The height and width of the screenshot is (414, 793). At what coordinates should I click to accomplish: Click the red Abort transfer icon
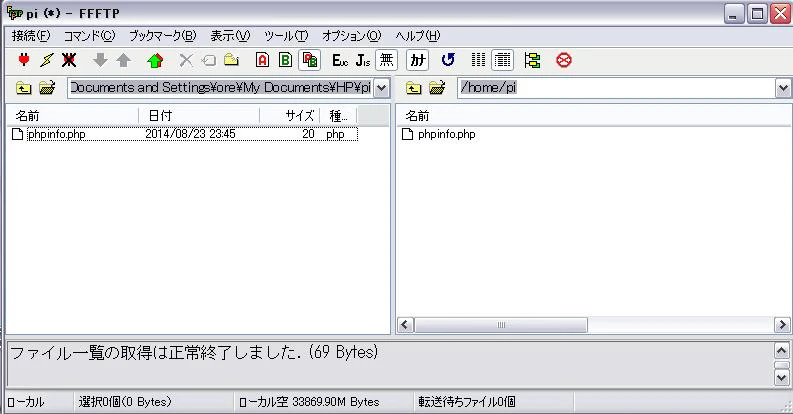click(x=563, y=60)
